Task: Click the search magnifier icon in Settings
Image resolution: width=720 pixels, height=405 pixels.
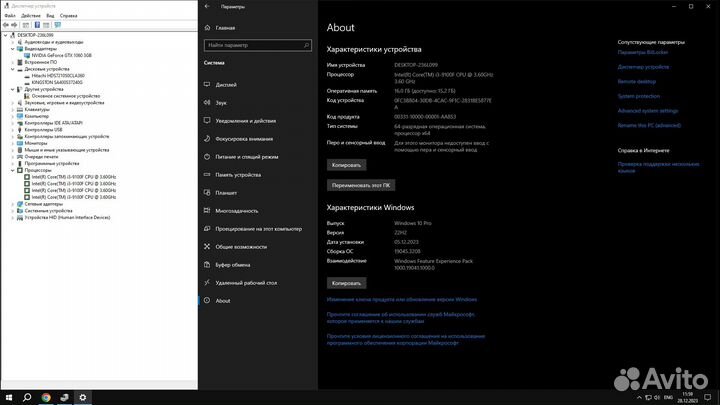Action: point(306,45)
